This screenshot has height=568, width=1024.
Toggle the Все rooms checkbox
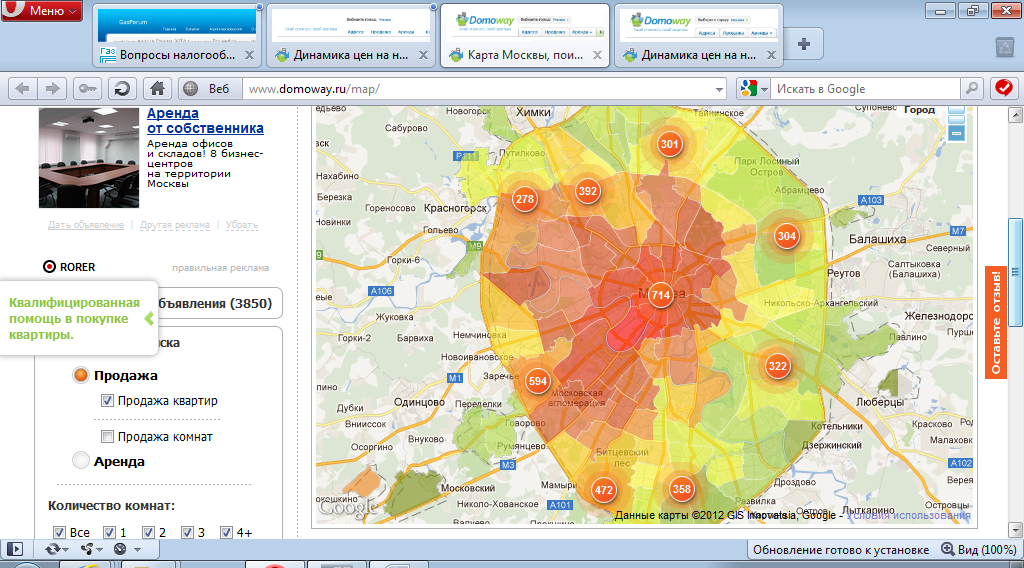click(x=59, y=532)
